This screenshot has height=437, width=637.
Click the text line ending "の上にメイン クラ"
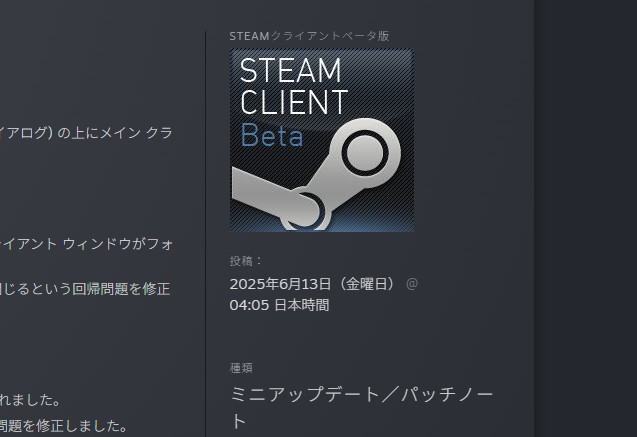pos(86,133)
